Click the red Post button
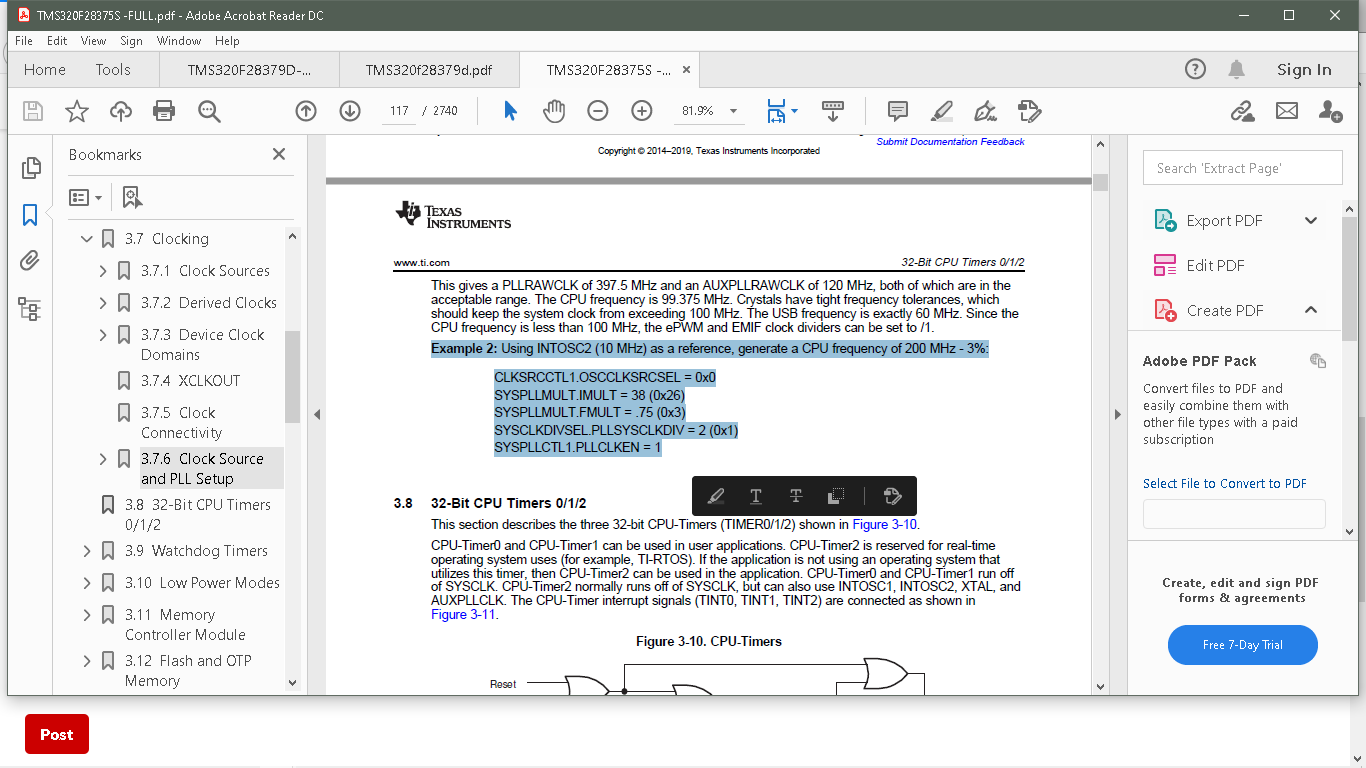 pyautogui.click(x=57, y=734)
